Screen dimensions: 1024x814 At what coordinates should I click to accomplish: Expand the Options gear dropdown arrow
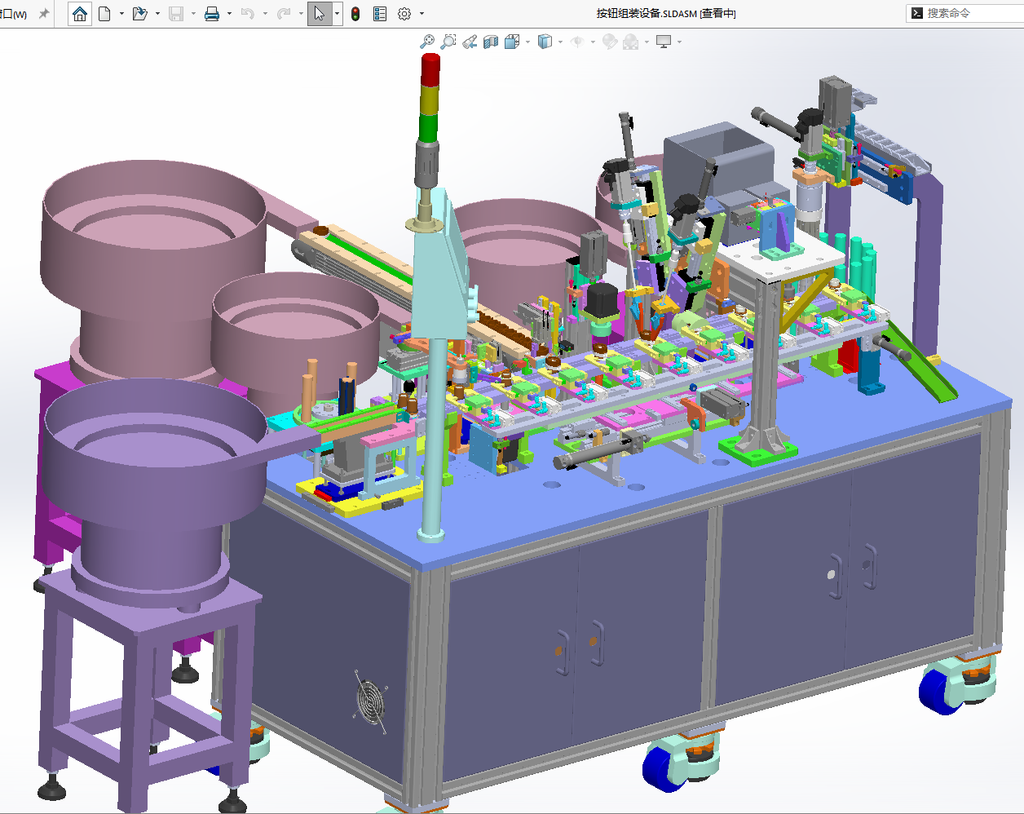pos(421,13)
